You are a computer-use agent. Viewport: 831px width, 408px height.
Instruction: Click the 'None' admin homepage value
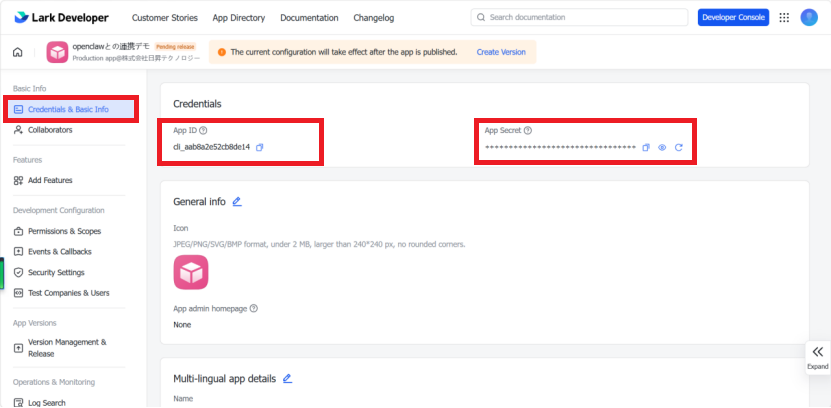pyautogui.click(x=182, y=324)
